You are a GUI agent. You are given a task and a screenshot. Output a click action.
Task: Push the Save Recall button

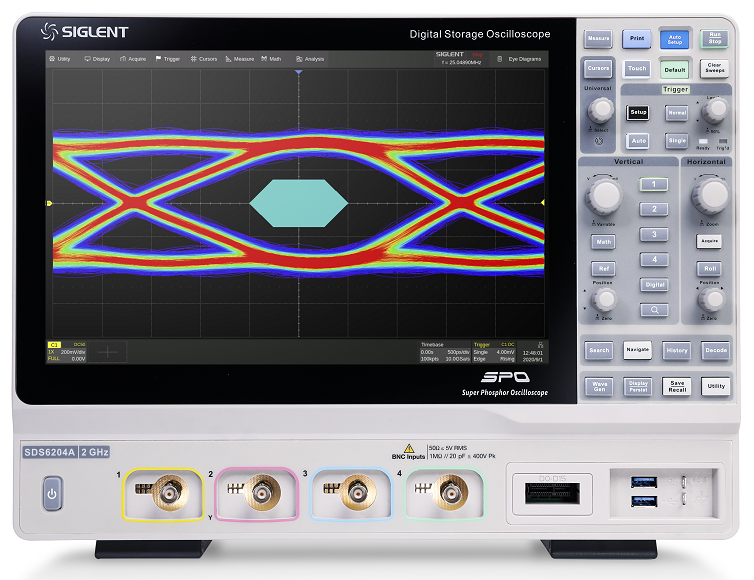coord(677,387)
